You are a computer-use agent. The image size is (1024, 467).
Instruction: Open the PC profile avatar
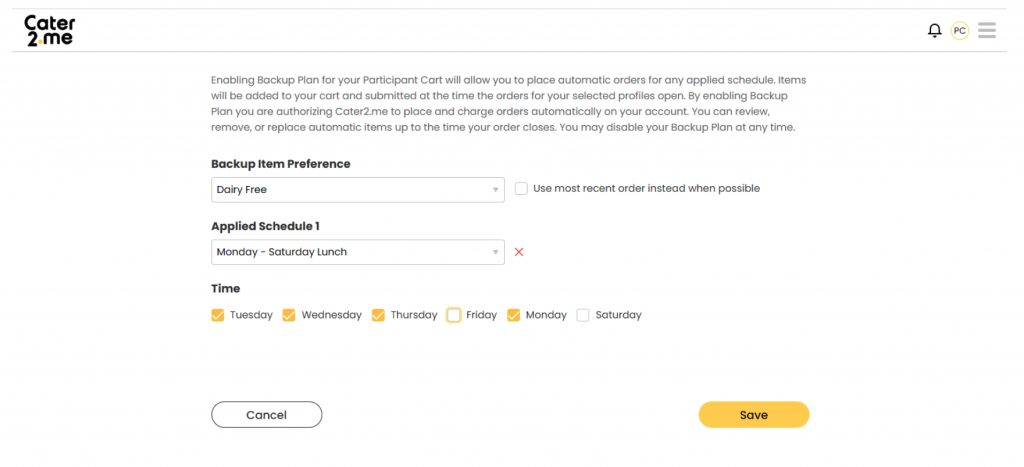click(959, 31)
